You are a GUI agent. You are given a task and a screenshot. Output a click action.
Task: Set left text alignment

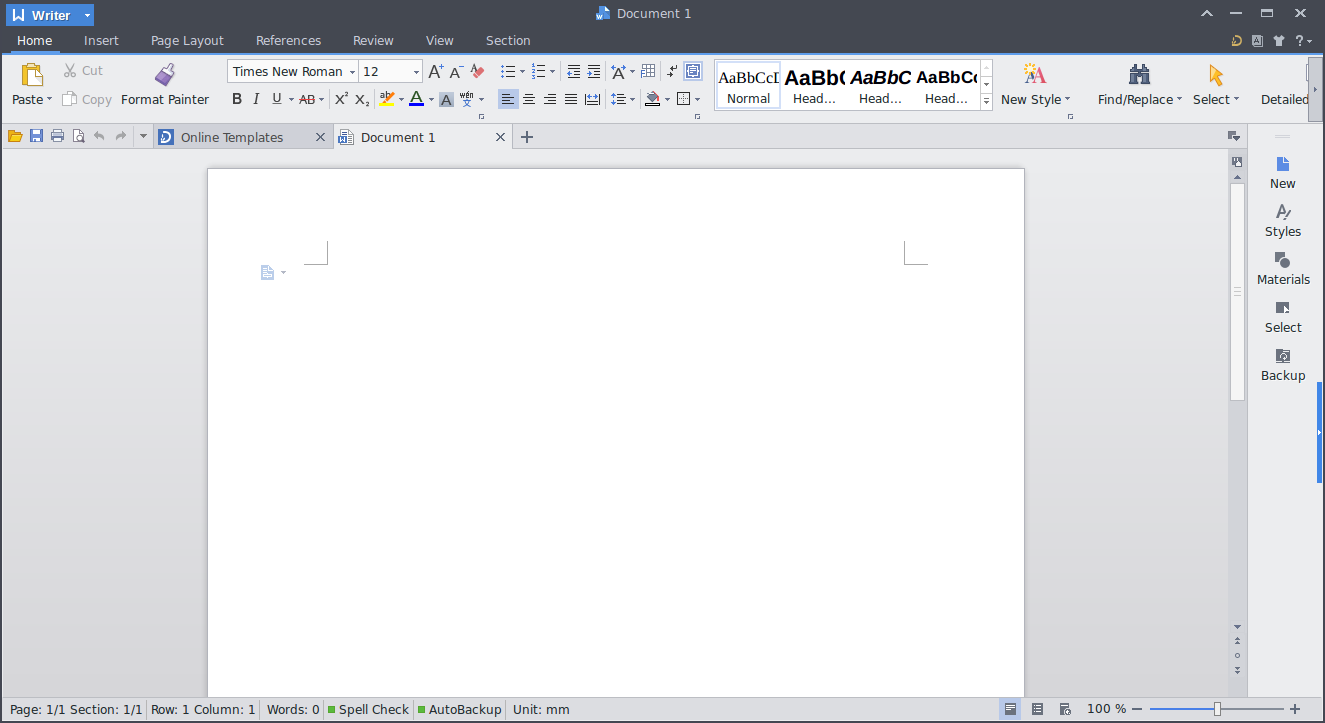(x=508, y=99)
